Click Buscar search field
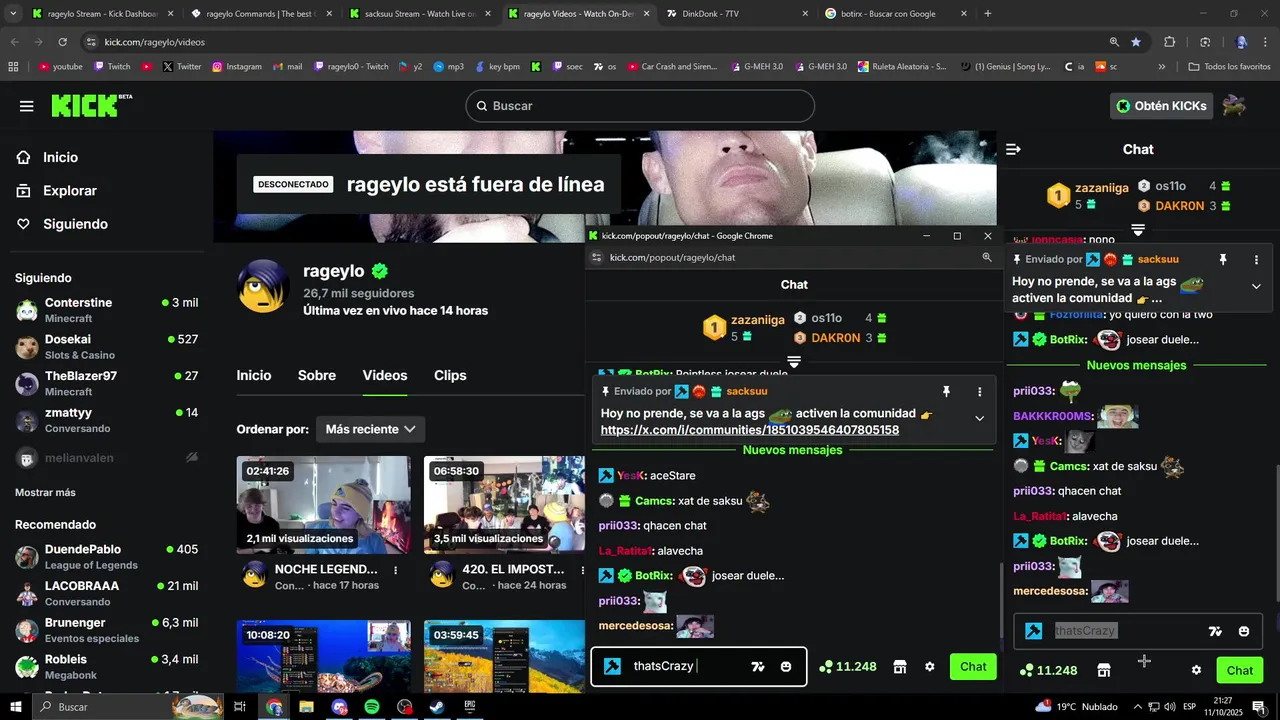The image size is (1280, 720). click(640, 106)
